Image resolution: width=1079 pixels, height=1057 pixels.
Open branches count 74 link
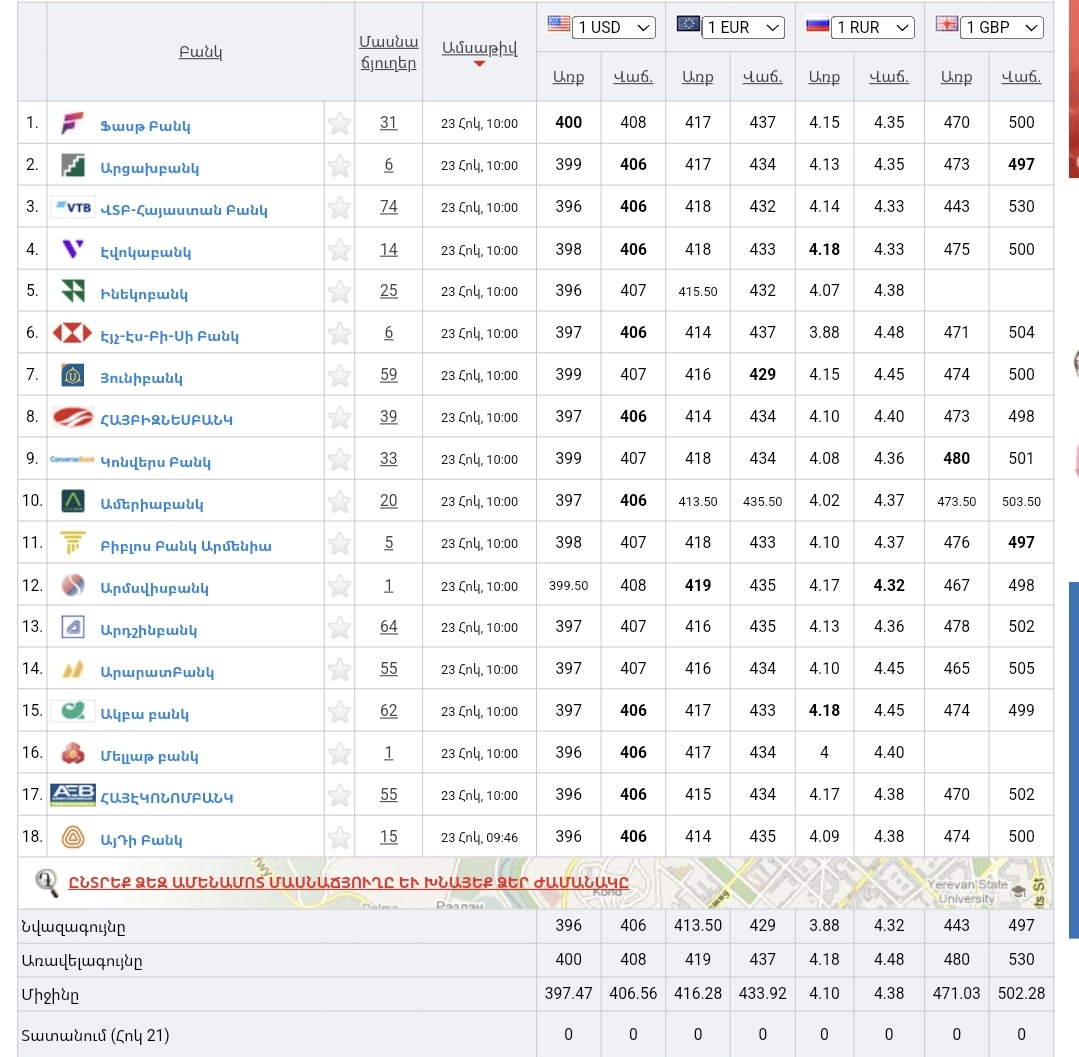pyautogui.click(x=389, y=206)
